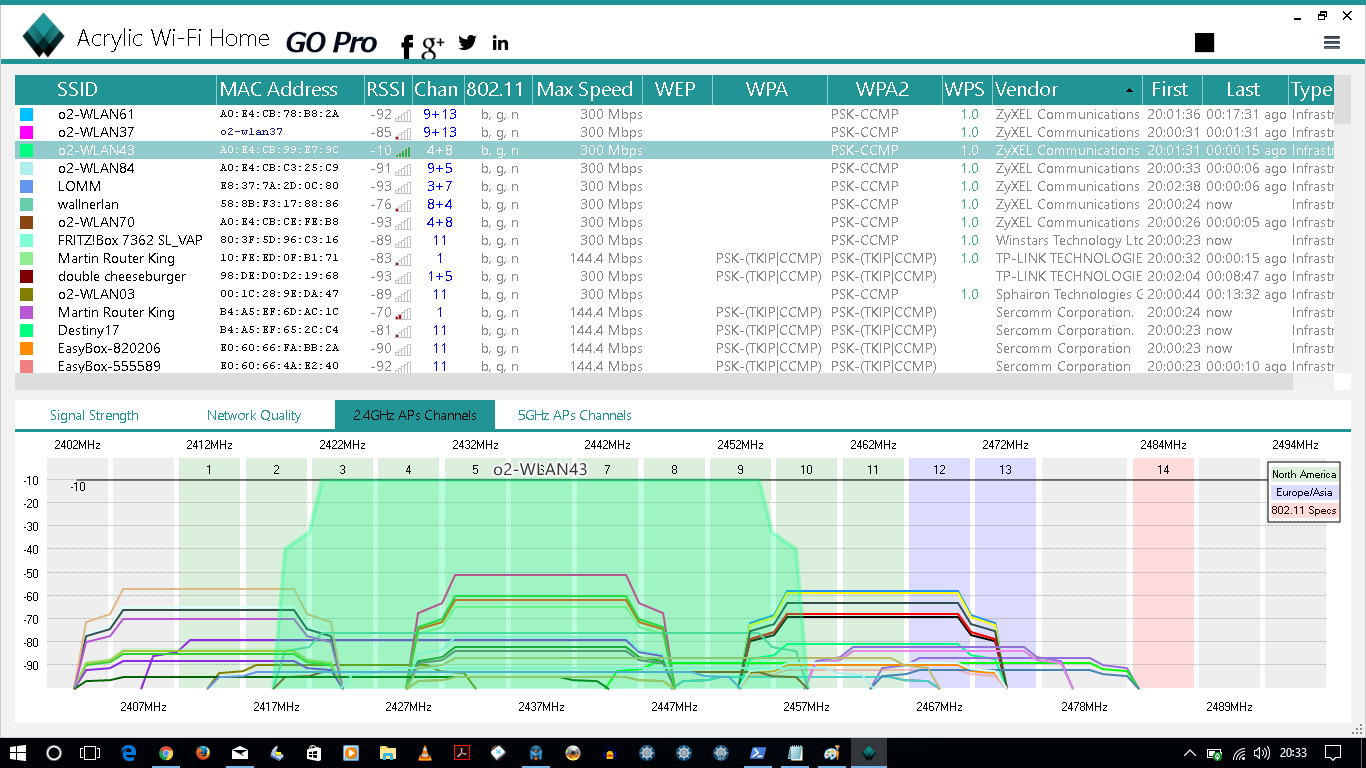Click o2-WLAN43 label in channel chart

pos(540,469)
